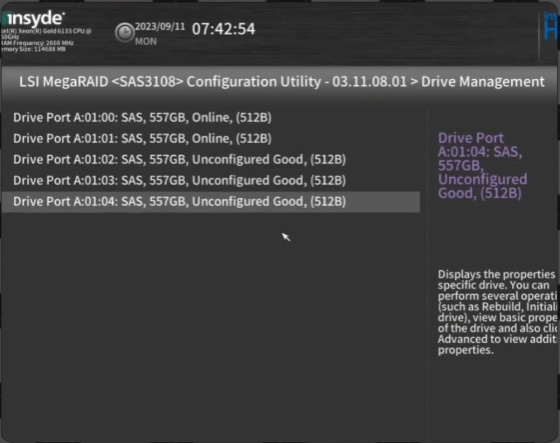Click the Insyde logo at the top left
The image size is (560, 443).
(x=35, y=19)
